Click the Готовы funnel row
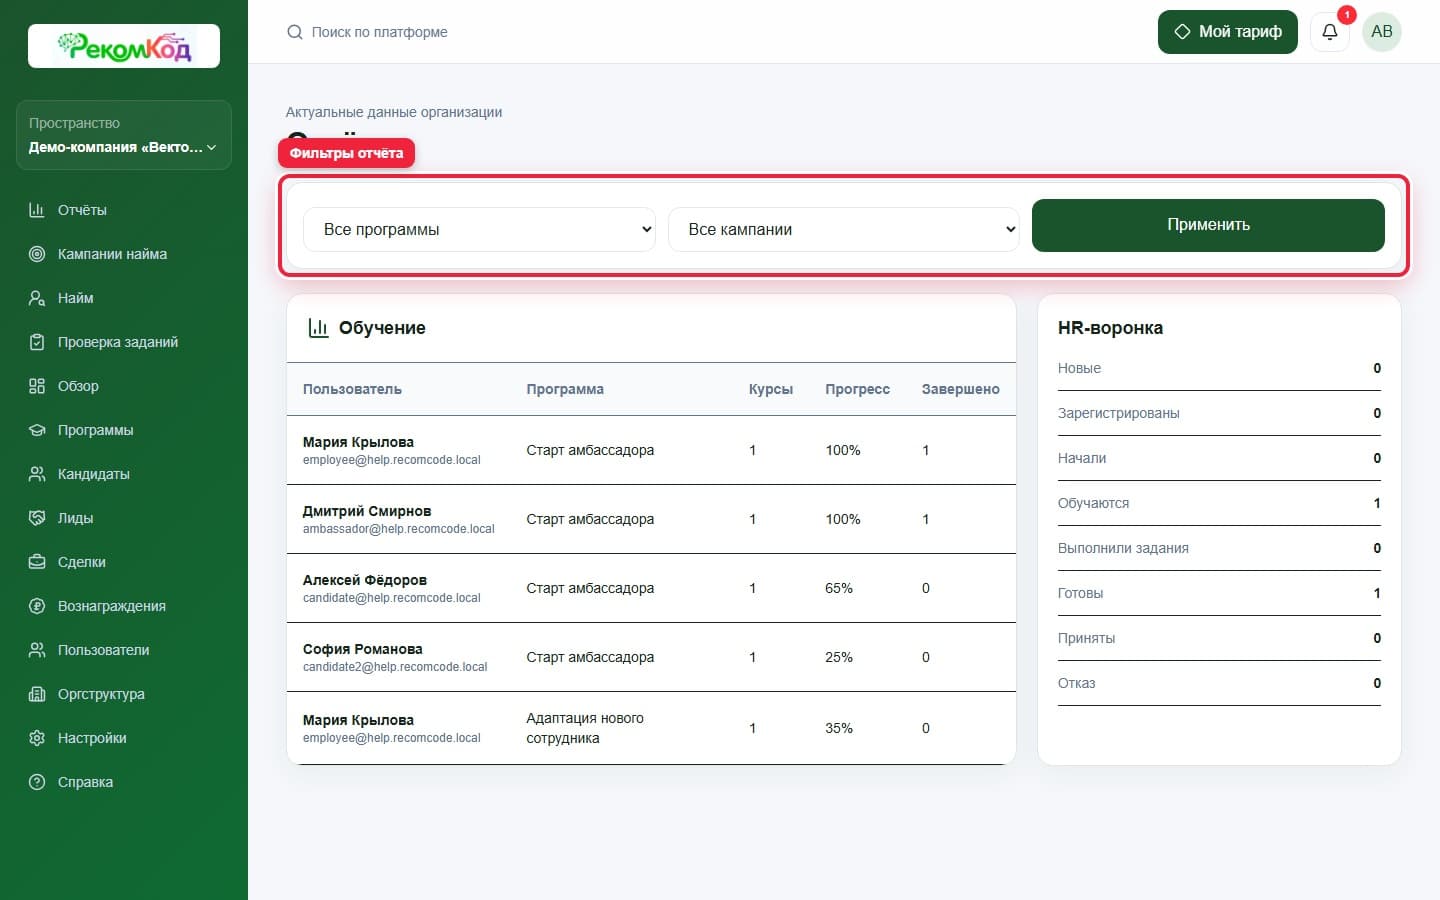The height and width of the screenshot is (900, 1440). (x=1219, y=593)
